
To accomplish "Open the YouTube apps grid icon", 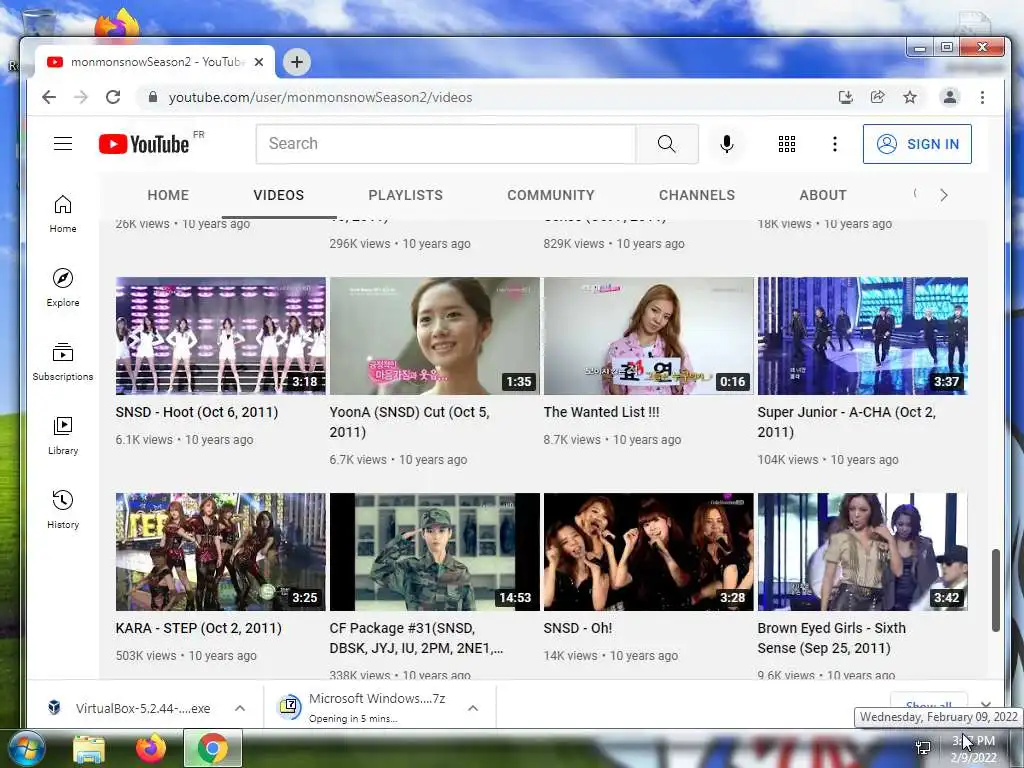I will coord(787,144).
